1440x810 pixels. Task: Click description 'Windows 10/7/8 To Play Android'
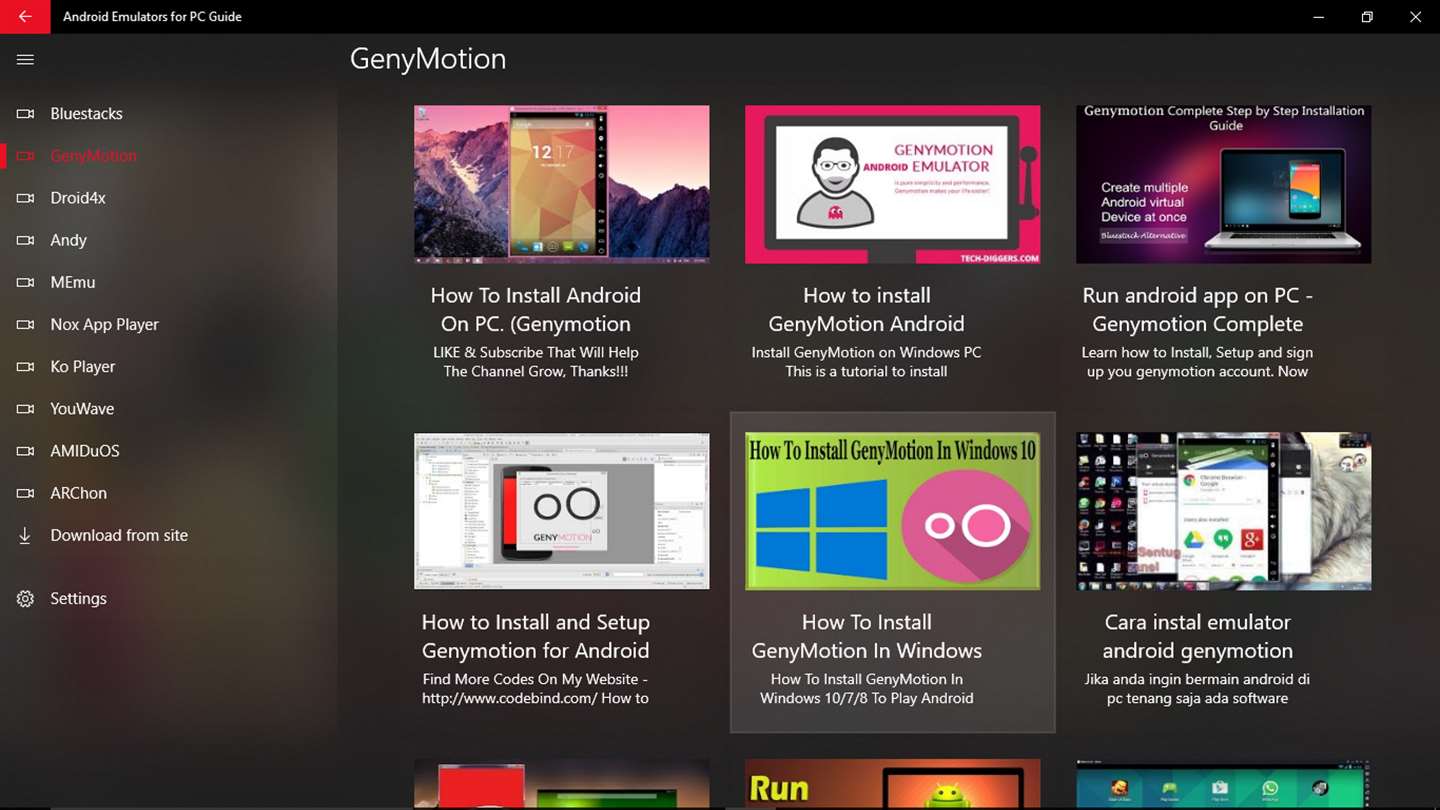coord(867,698)
